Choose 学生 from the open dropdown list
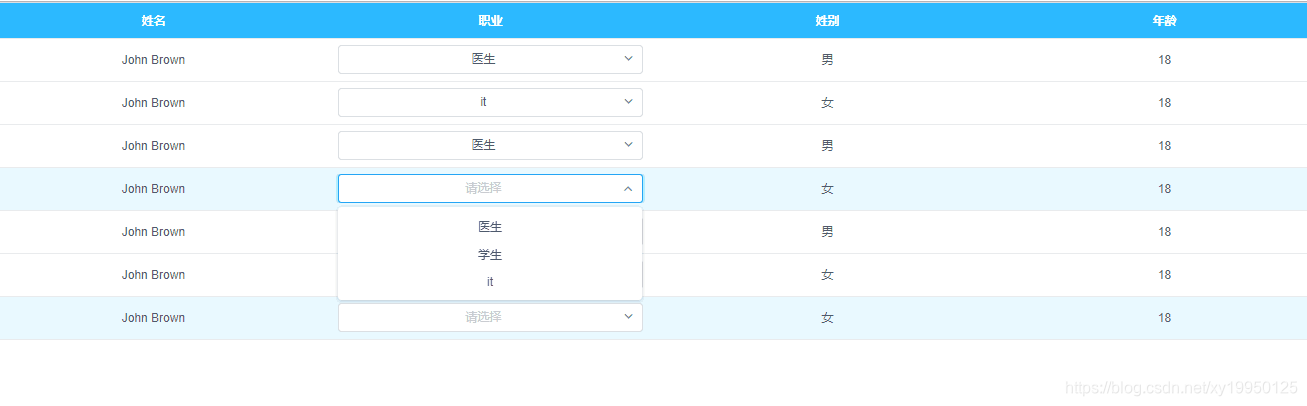 (490, 255)
